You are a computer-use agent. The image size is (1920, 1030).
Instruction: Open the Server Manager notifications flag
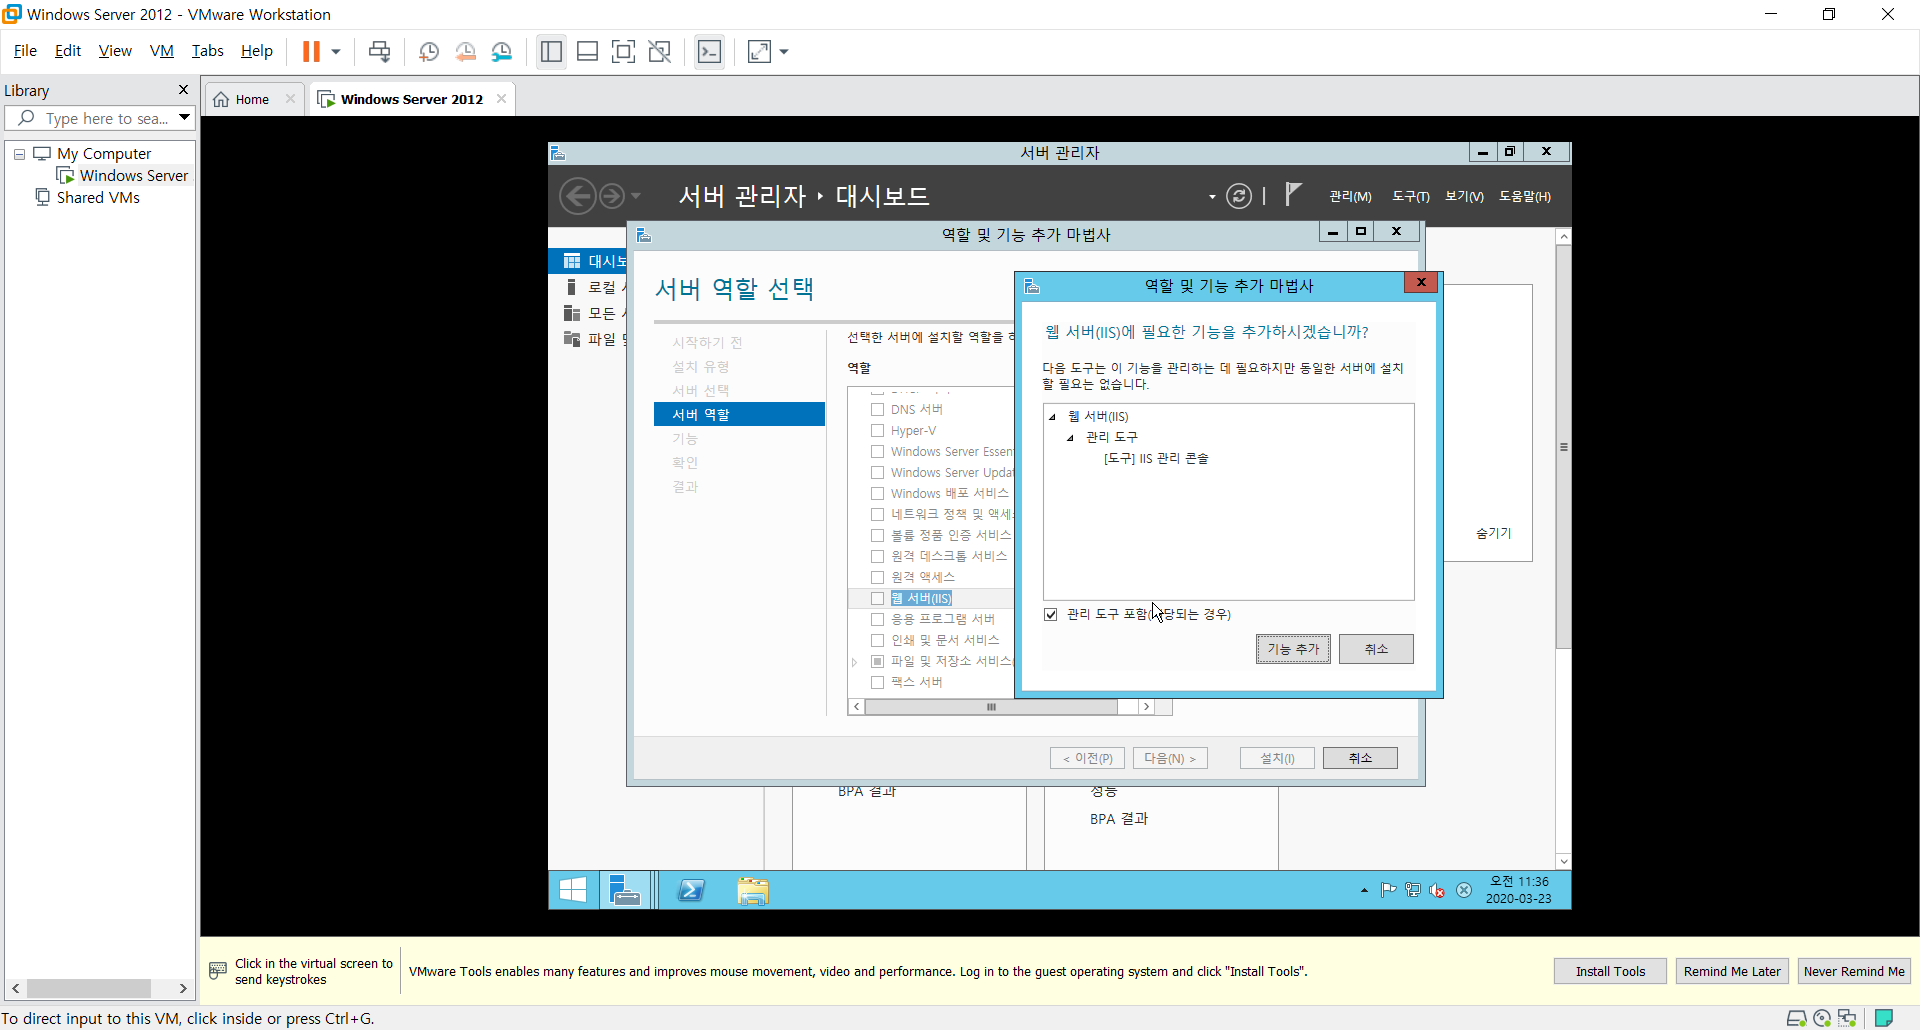coord(1293,194)
